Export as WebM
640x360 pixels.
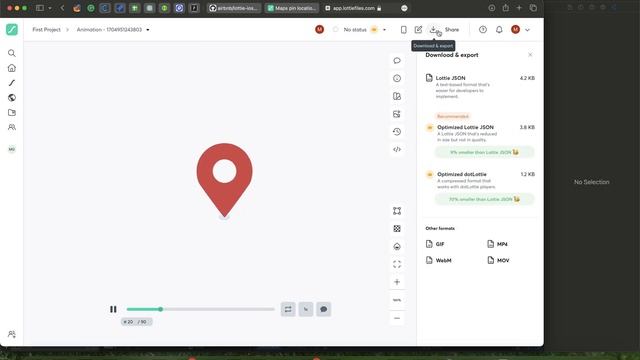pos(438,260)
